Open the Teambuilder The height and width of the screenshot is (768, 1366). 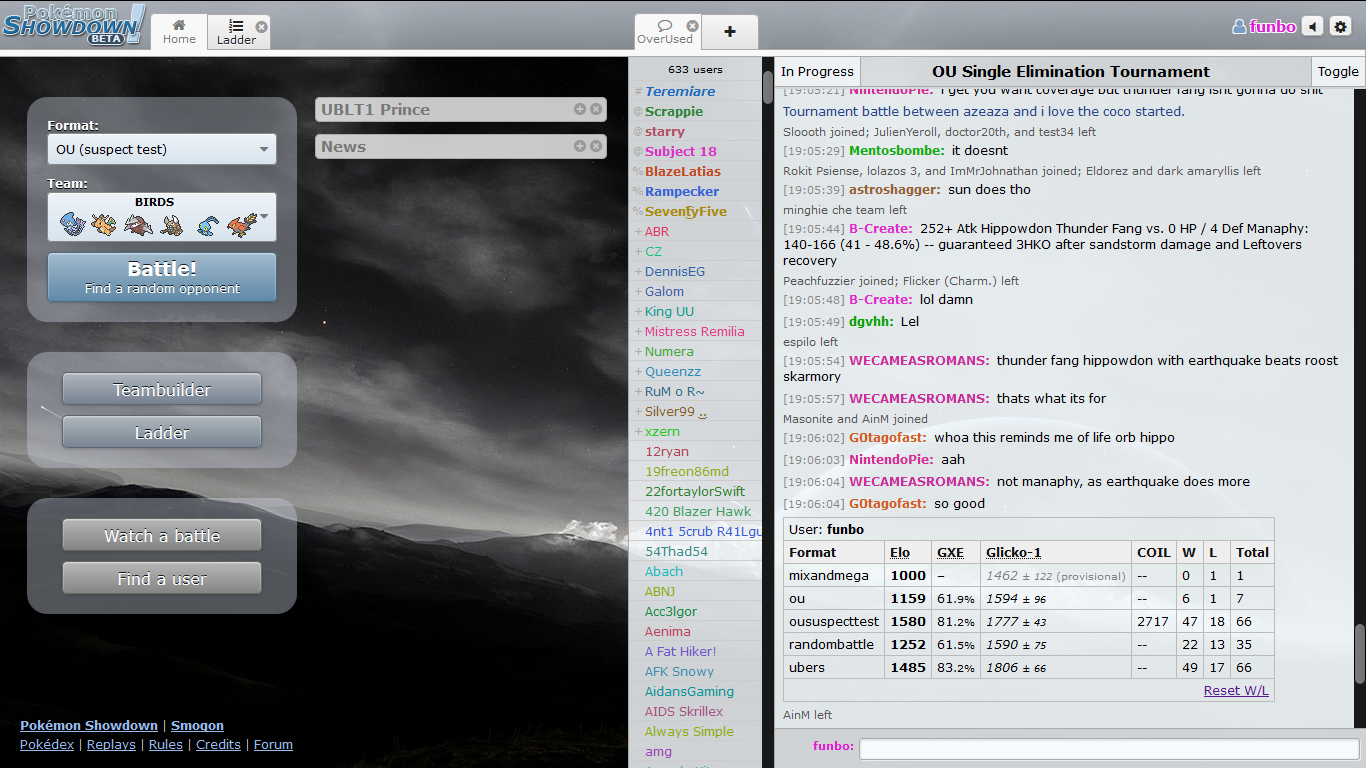coord(161,390)
